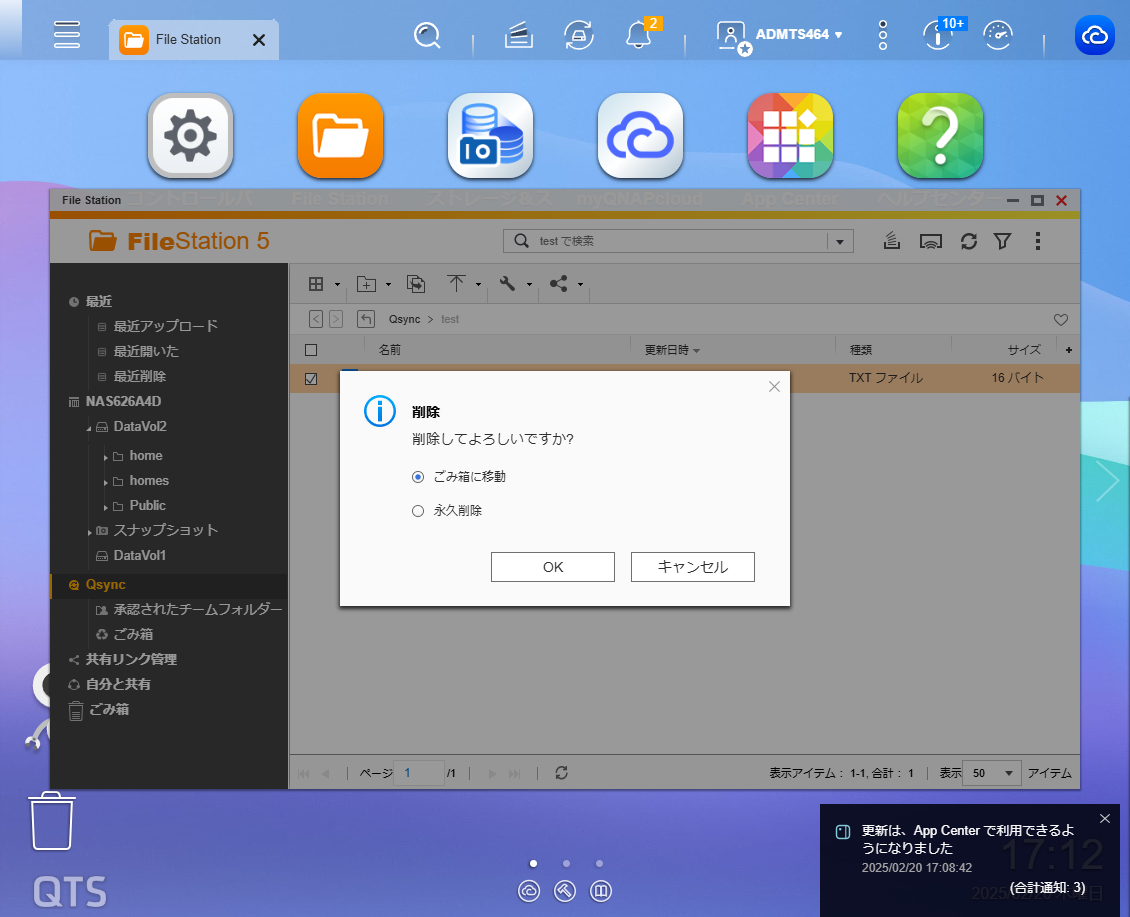Select the move-to-recycle-bin radio option
Viewport: 1130px width, 917px height.
pyautogui.click(x=418, y=477)
